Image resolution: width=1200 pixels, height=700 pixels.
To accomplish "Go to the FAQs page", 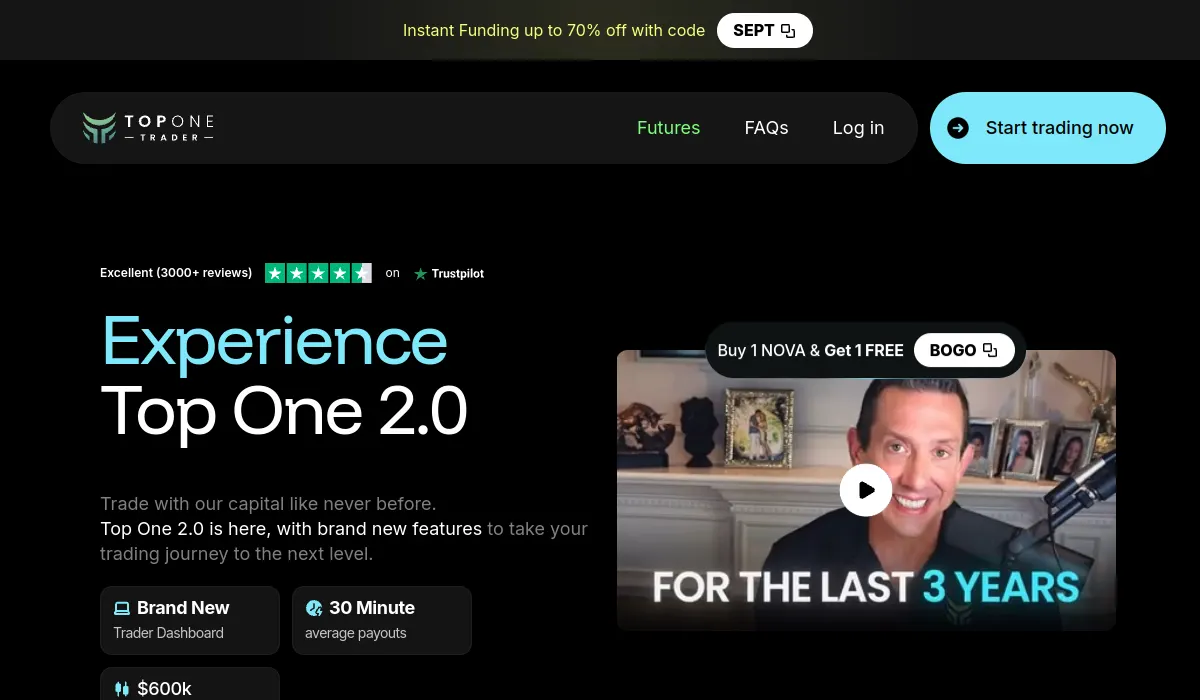I will click(767, 128).
